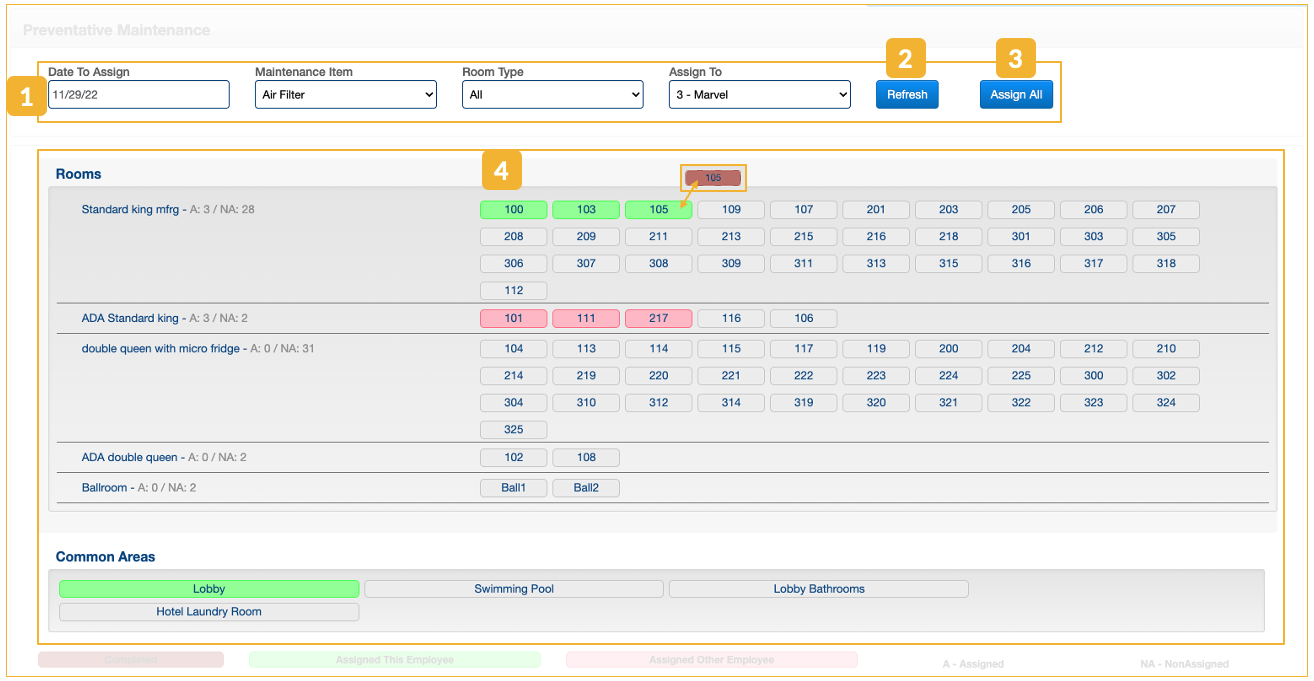Toggle the Lobby common area

[209, 589]
